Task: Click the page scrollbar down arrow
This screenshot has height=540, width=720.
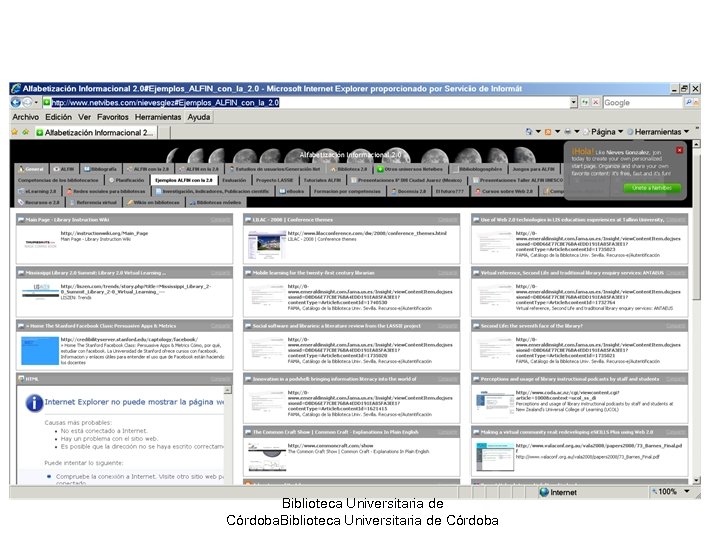Action: coord(696,480)
